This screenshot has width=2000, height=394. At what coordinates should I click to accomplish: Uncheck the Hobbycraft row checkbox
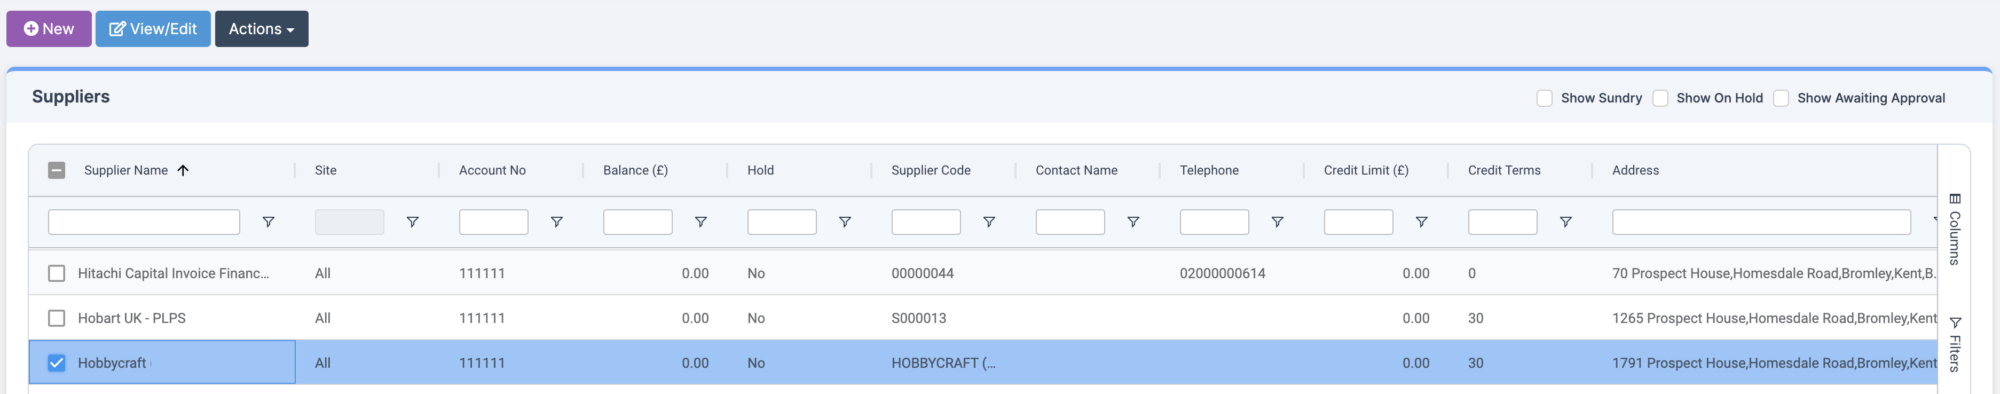57,363
